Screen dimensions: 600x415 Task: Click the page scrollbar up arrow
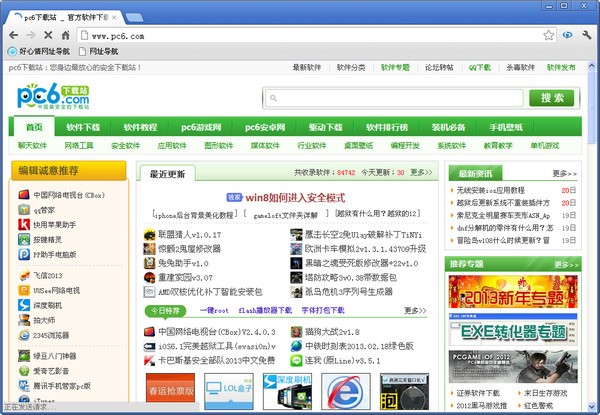point(592,65)
